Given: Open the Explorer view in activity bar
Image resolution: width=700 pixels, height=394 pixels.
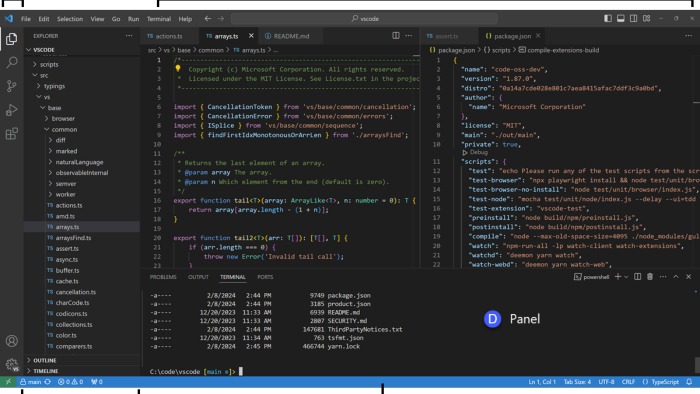Looking at the screenshot, I should pos(12,39).
